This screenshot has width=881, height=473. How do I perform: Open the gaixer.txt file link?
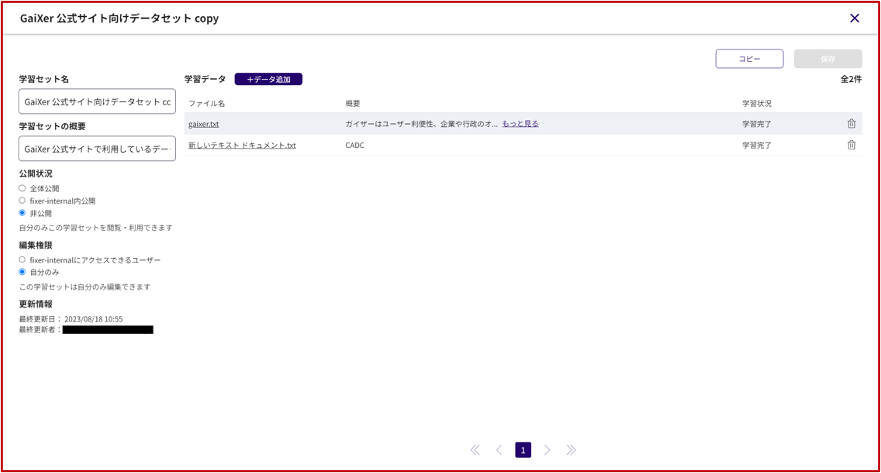203,124
